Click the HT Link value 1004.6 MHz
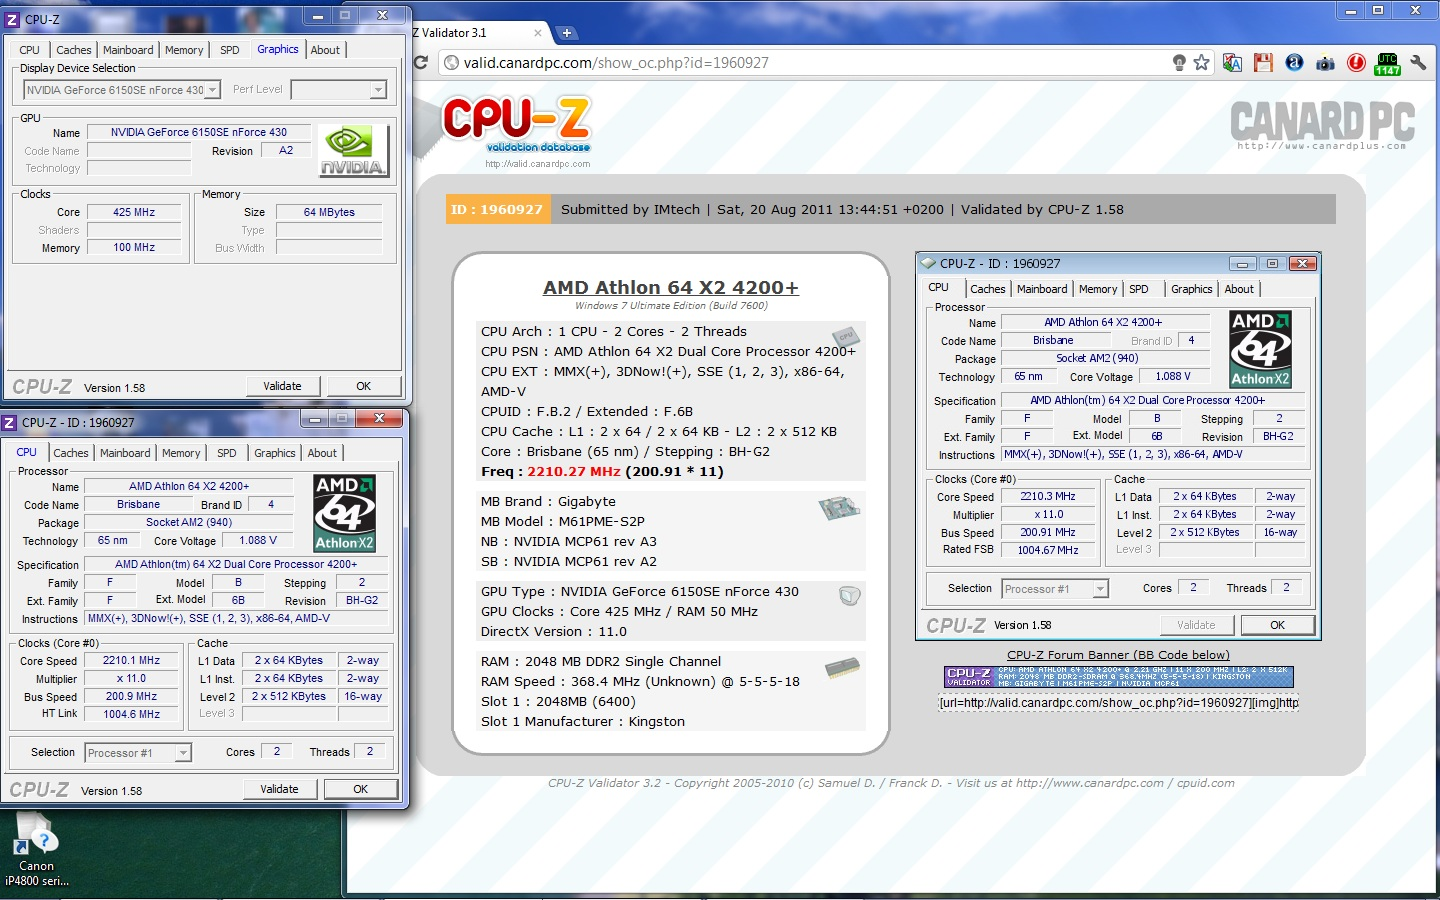The width and height of the screenshot is (1440, 900). (131, 714)
